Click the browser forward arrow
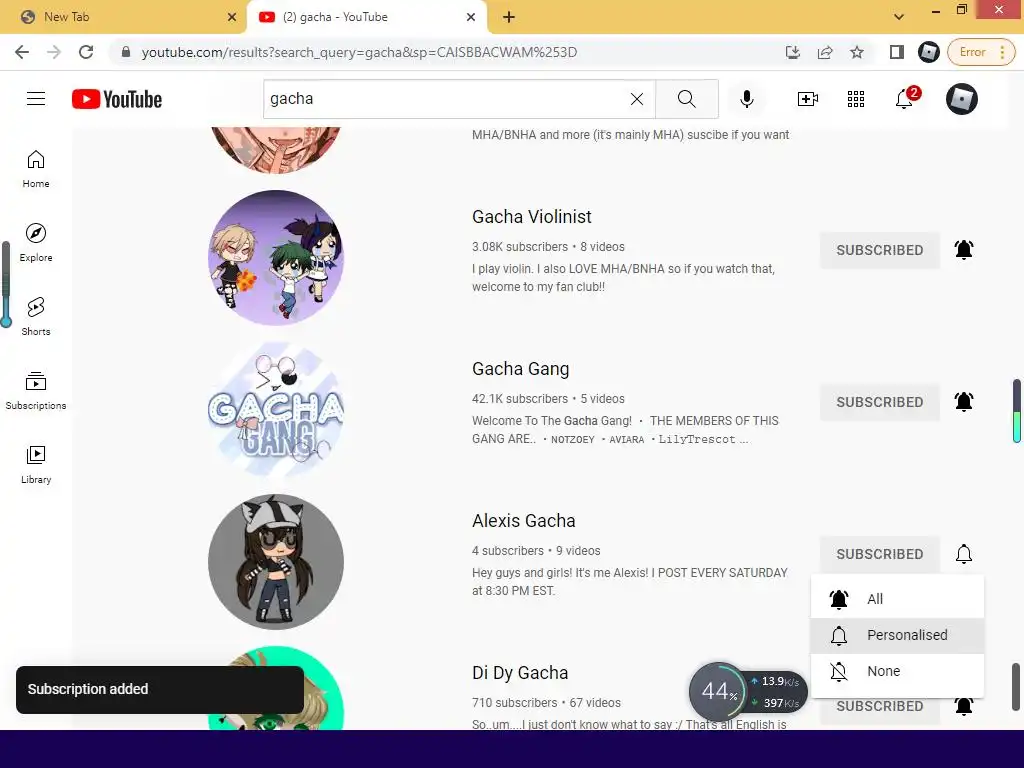This screenshot has height=768, width=1024. coord(54,52)
